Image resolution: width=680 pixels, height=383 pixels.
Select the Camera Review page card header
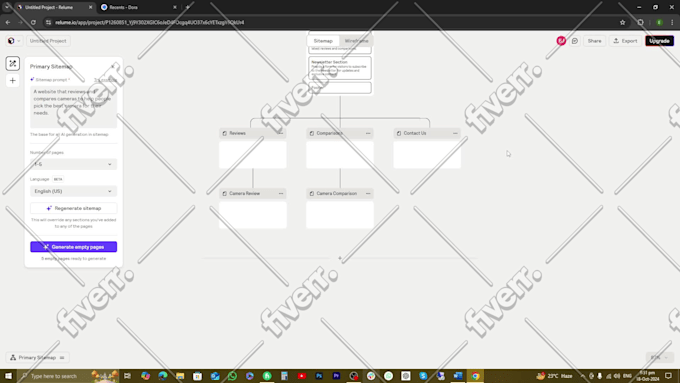point(252,193)
